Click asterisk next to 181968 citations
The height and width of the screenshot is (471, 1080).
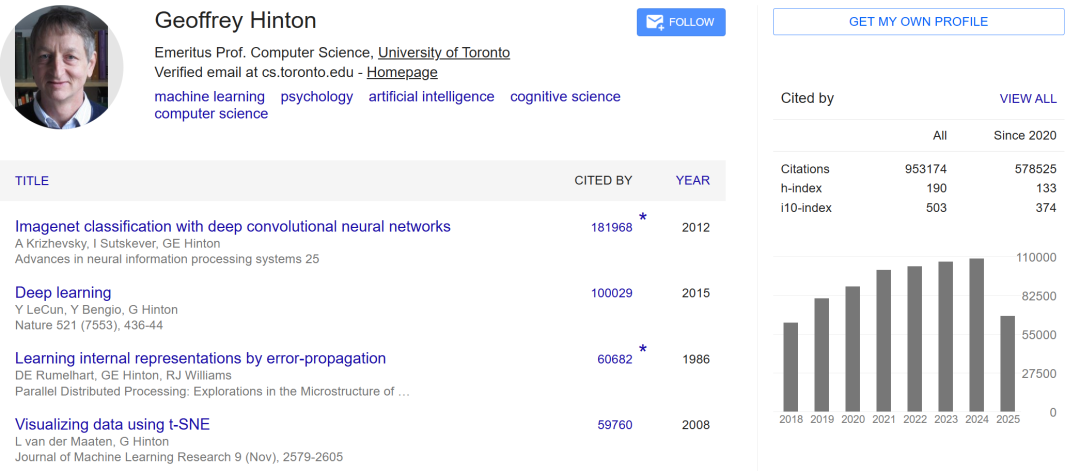coord(643,217)
